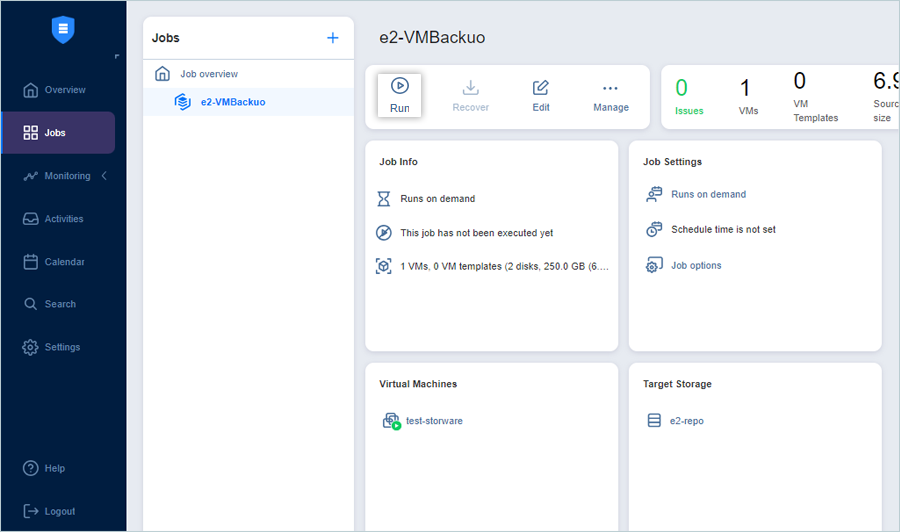Add a new job with plus icon
Screen dimensions: 900x532
(x=333, y=38)
